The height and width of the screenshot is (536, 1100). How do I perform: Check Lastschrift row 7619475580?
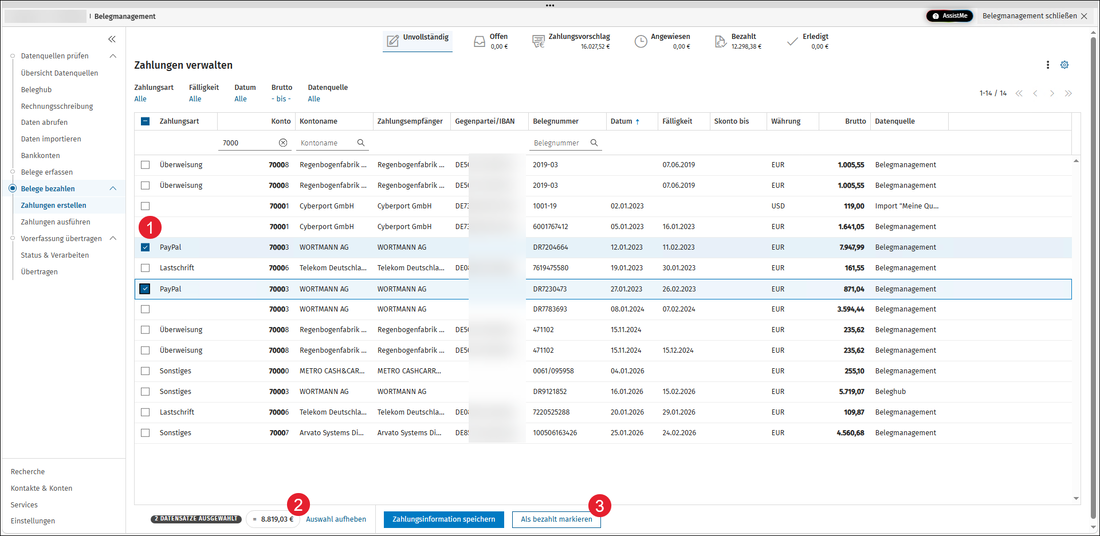145,268
